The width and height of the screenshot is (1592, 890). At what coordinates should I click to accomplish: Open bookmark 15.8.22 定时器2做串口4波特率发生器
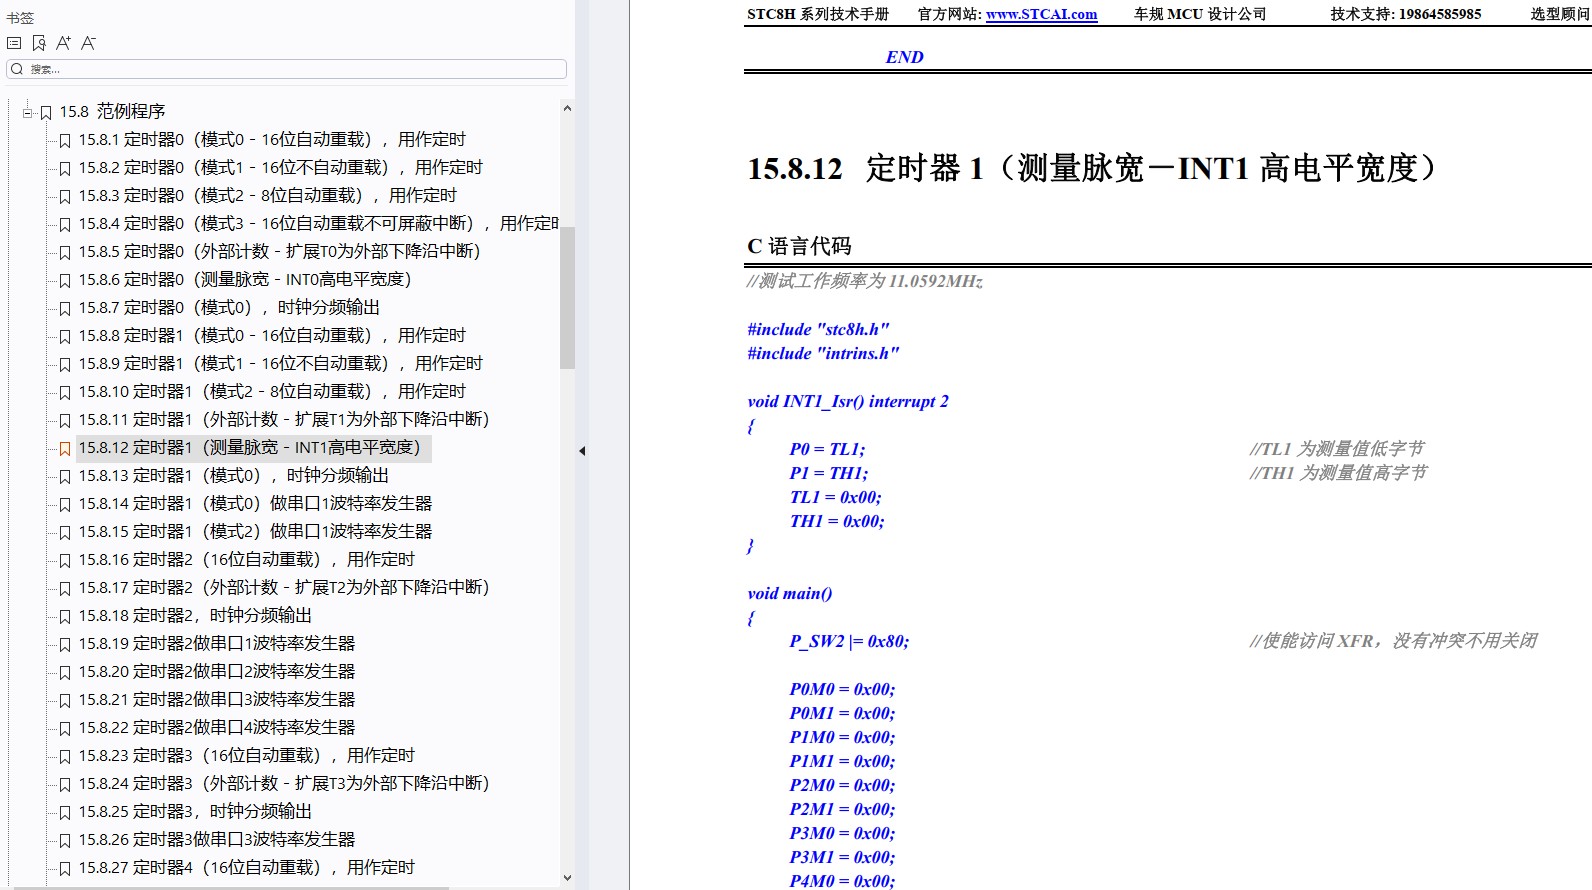217,727
